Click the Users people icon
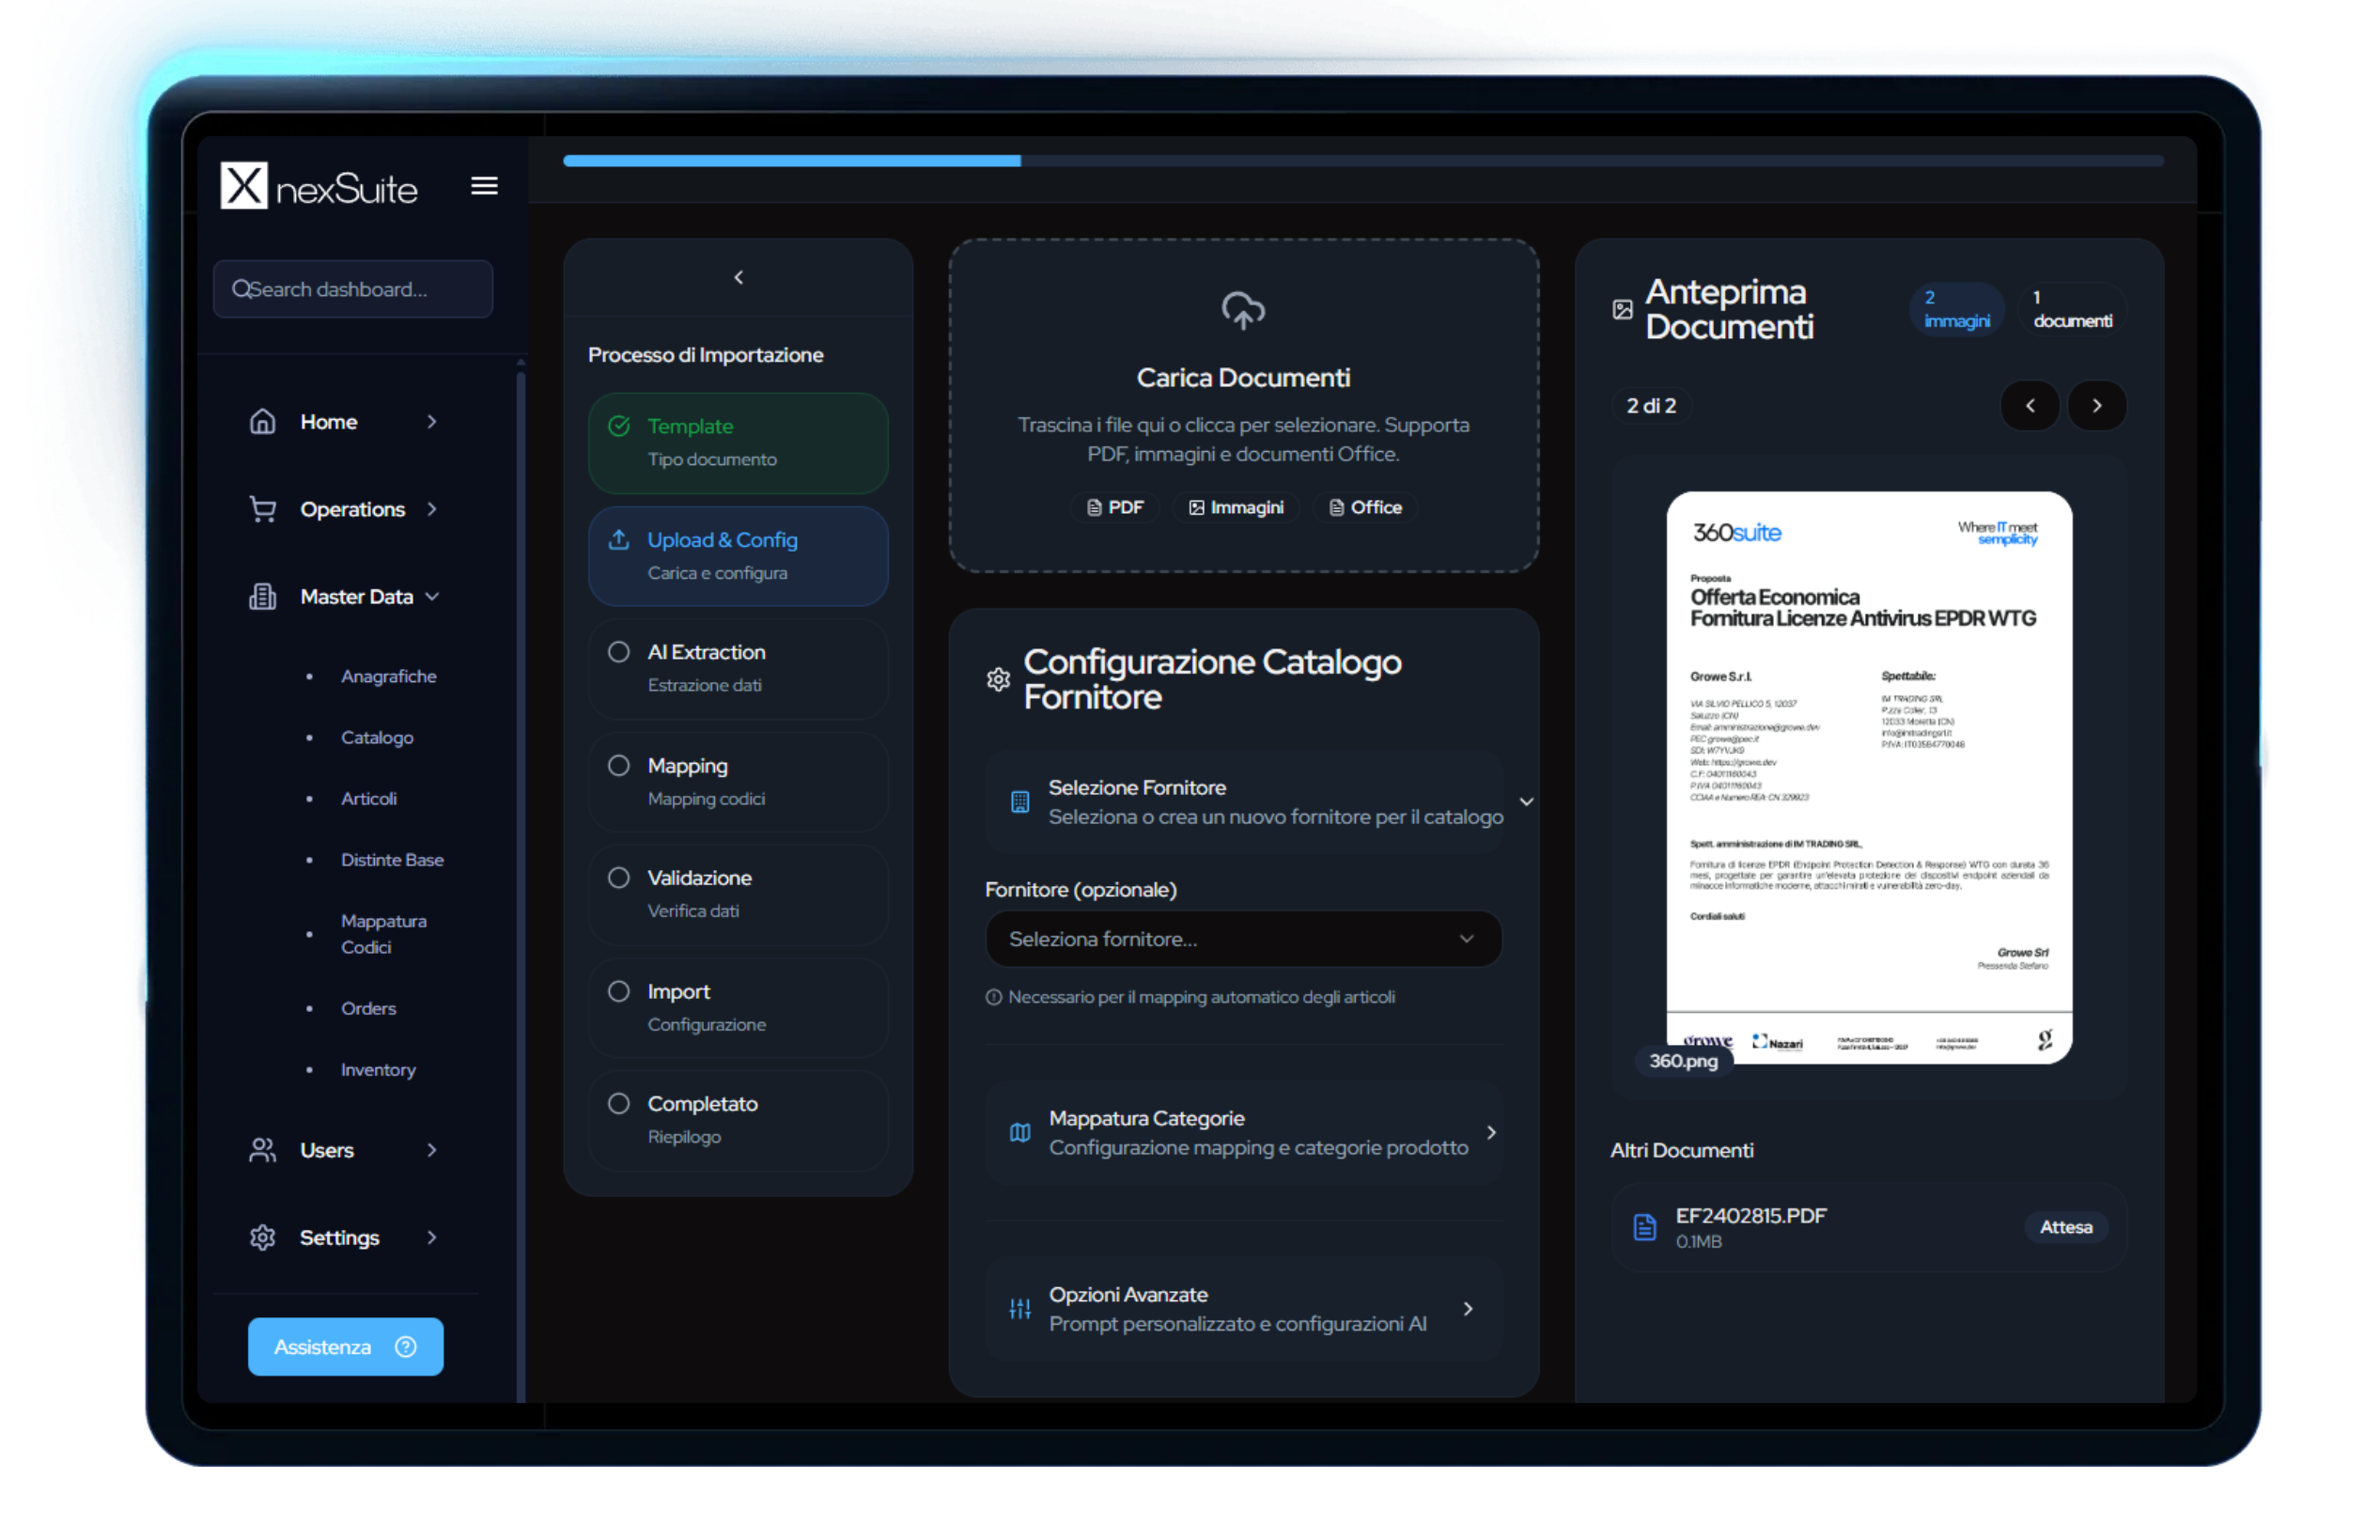This screenshot has height=1540, width=2380. click(x=262, y=1150)
